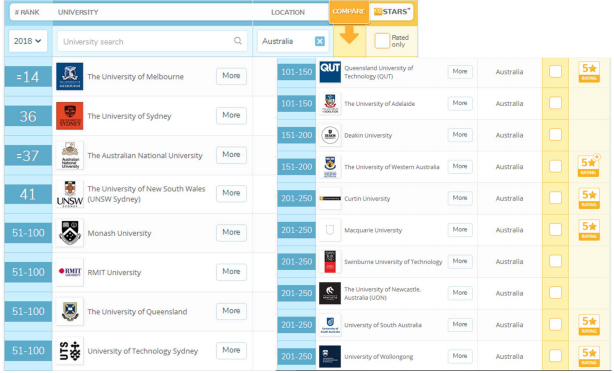Tick compare checkbox for Macquarie University

tap(555, 229)
